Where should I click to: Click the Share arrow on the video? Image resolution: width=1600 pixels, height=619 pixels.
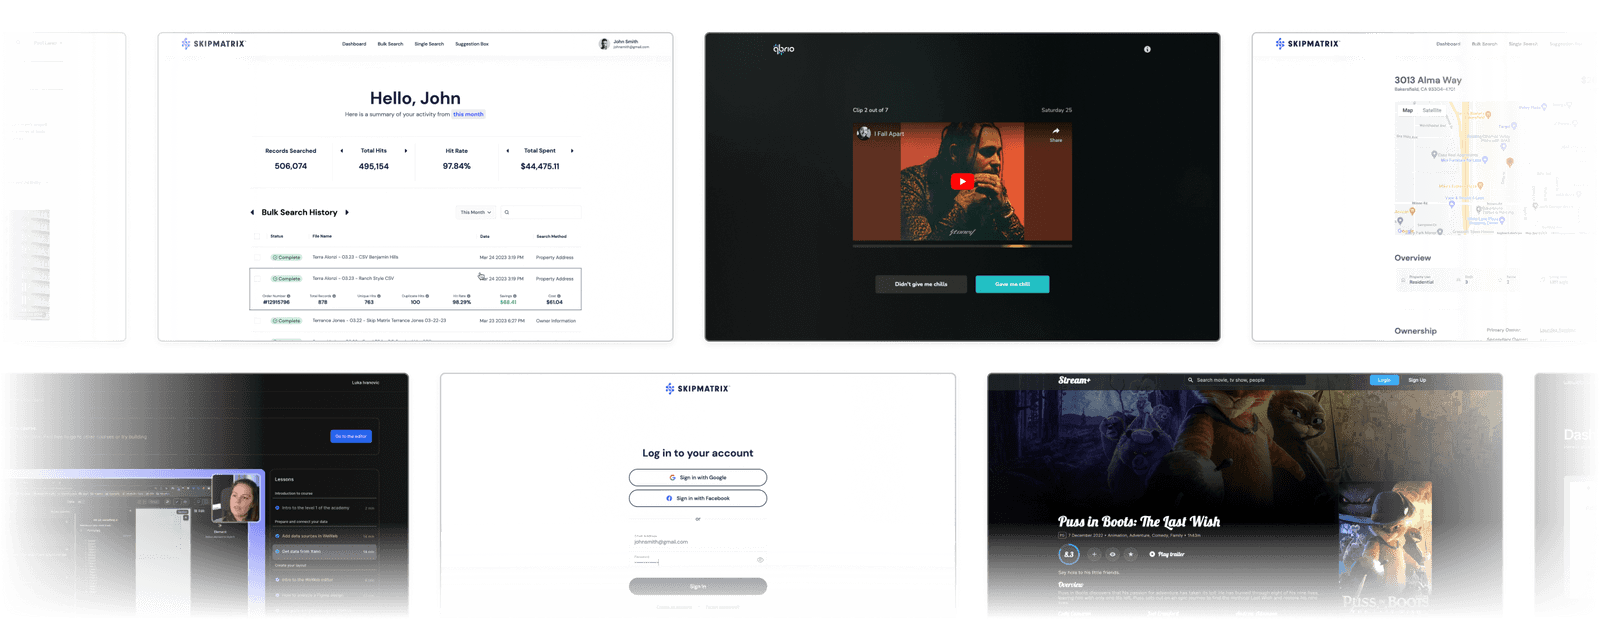tap(1056, 131)
